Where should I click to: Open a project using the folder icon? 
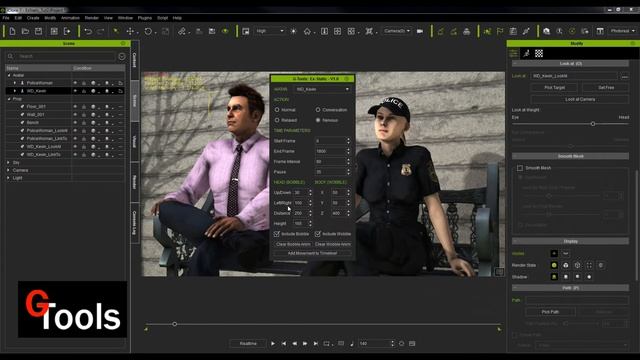point(25,31)
